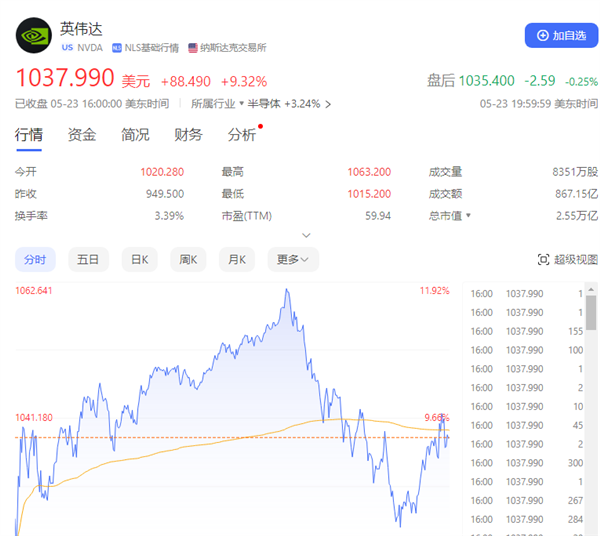Select the 月K chart period
The image size is (600, 536).
click(x=236, y=259)
